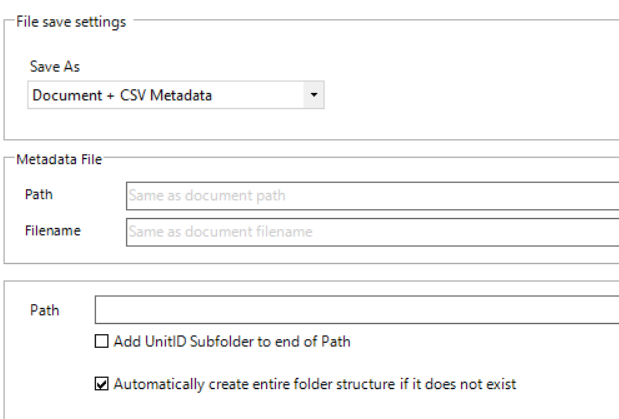Open the Save As dropdown arrow

314,95
